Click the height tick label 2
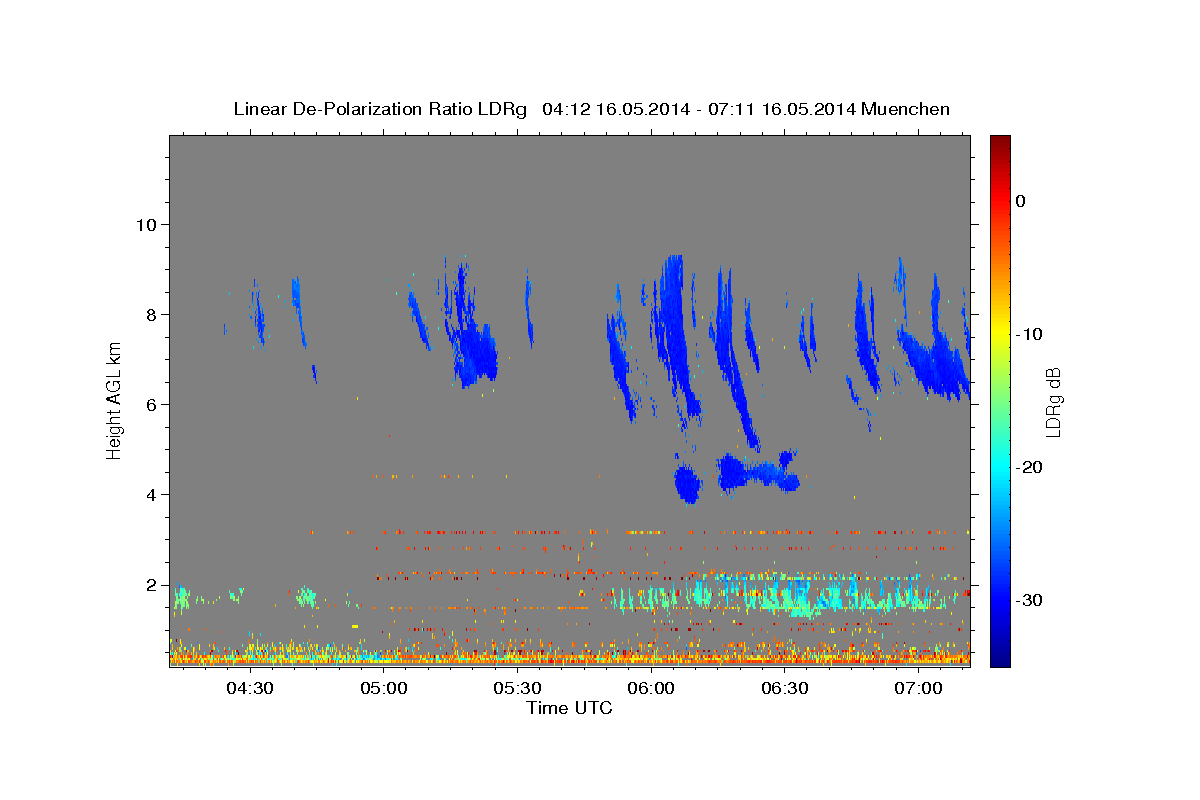Screen dimensions: 1200x800 [152, 584]
